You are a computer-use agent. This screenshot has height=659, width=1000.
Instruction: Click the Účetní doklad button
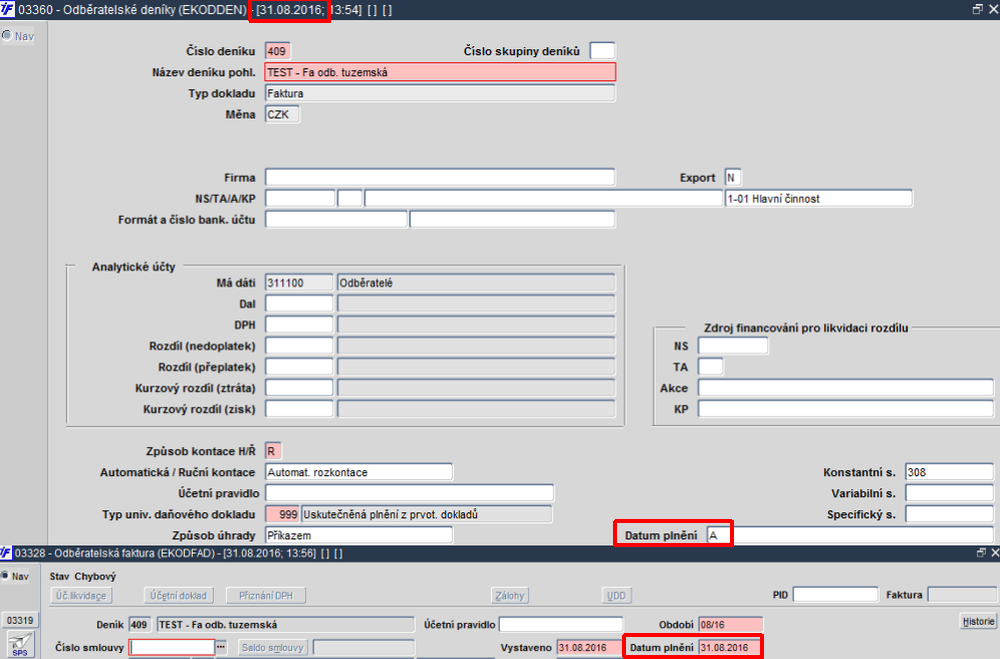(179, 595)
